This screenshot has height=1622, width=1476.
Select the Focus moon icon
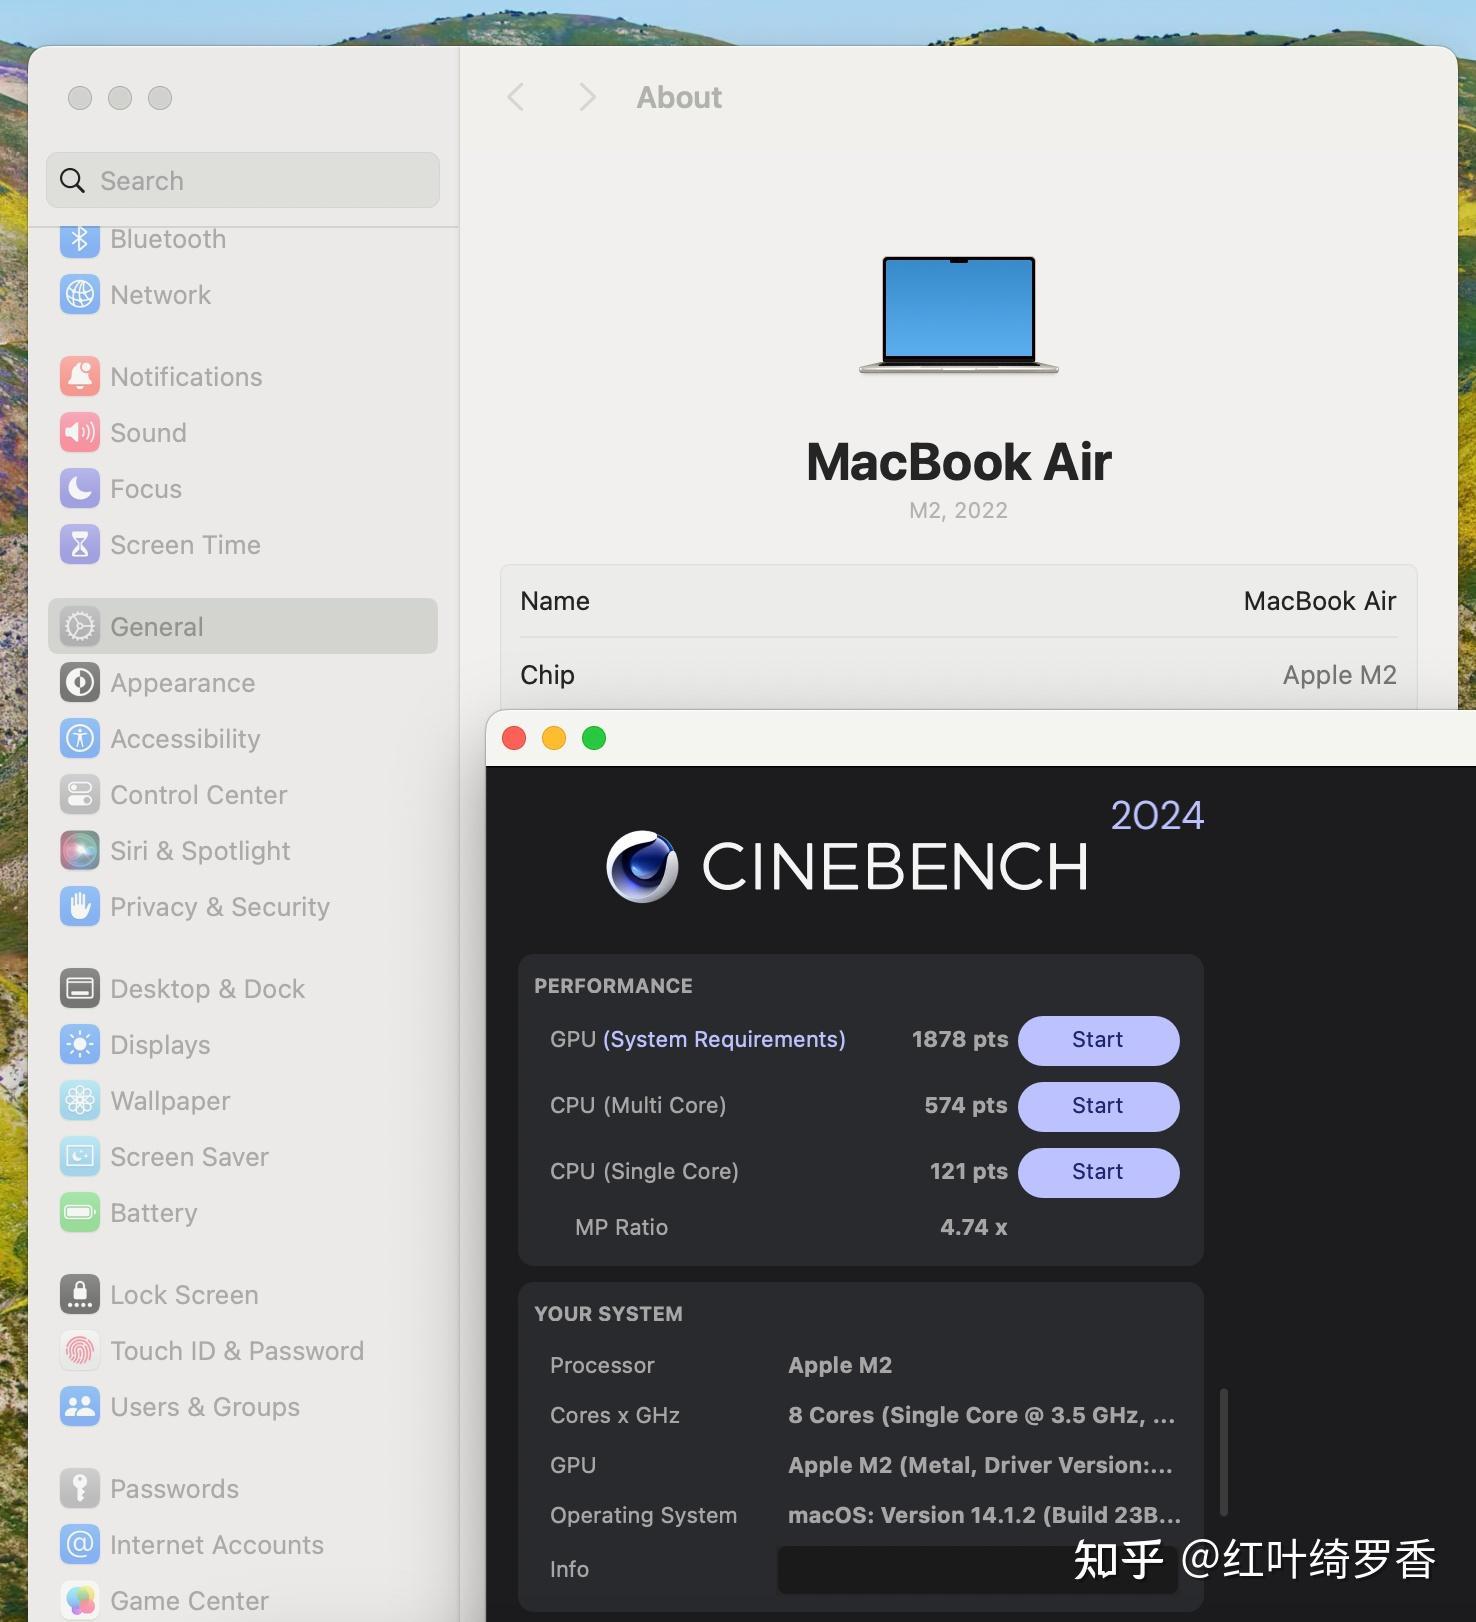[80, 489]
